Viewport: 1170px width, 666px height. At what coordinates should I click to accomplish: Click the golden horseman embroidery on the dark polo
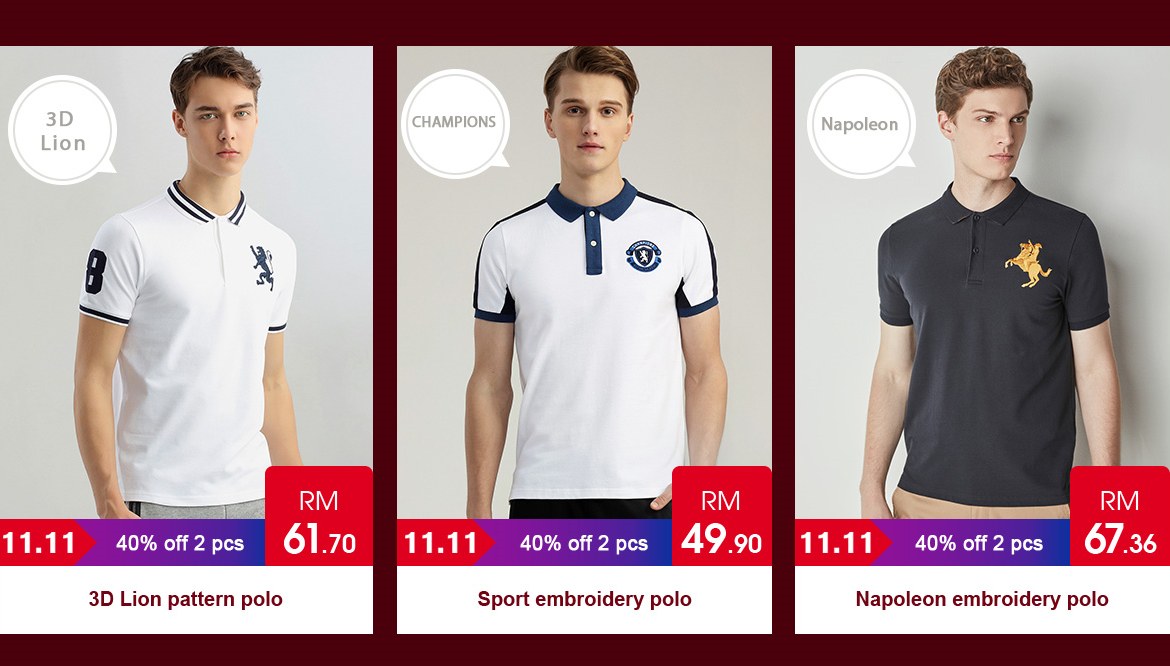pyautogui.click(x=1027, y=263)
